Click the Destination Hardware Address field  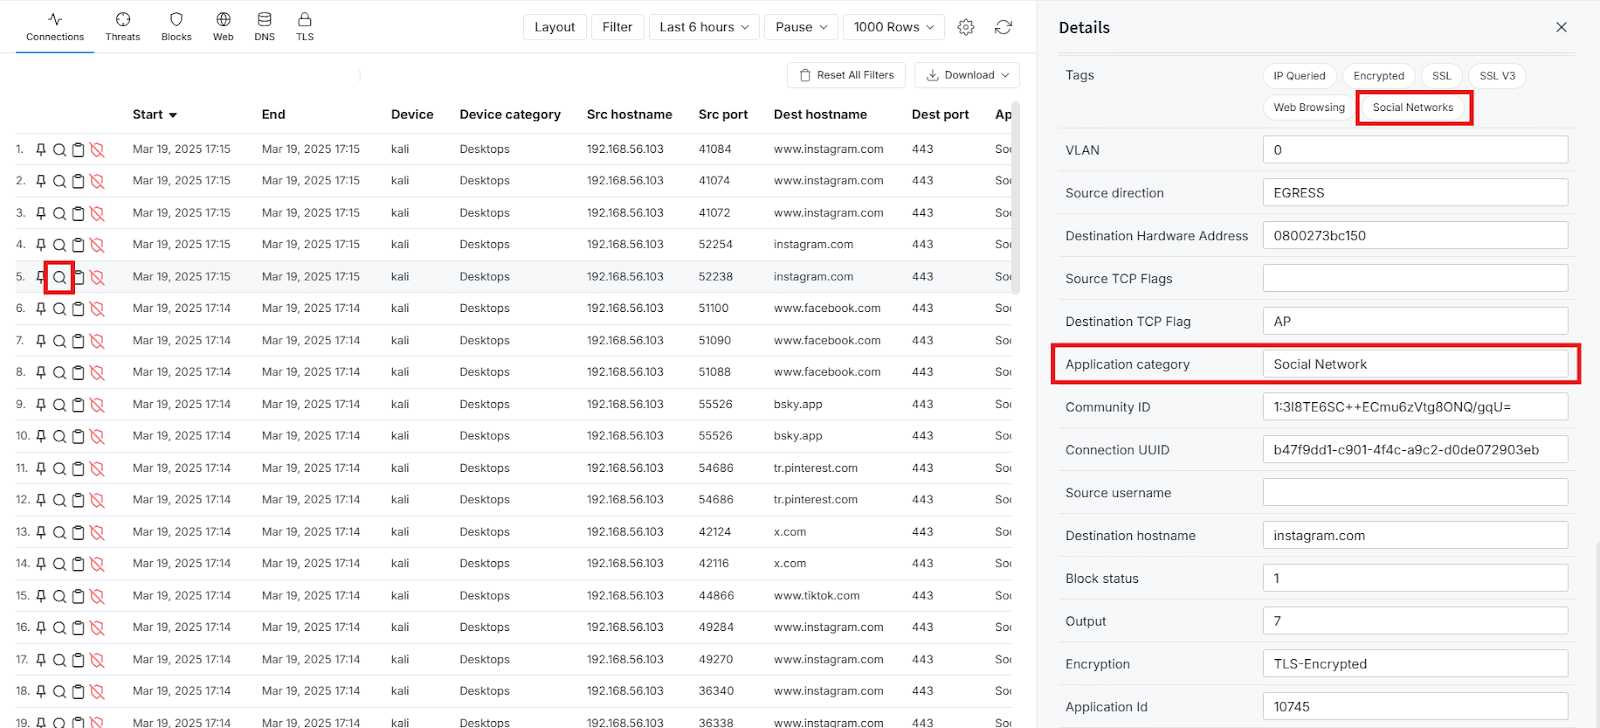click(1415, 236)
